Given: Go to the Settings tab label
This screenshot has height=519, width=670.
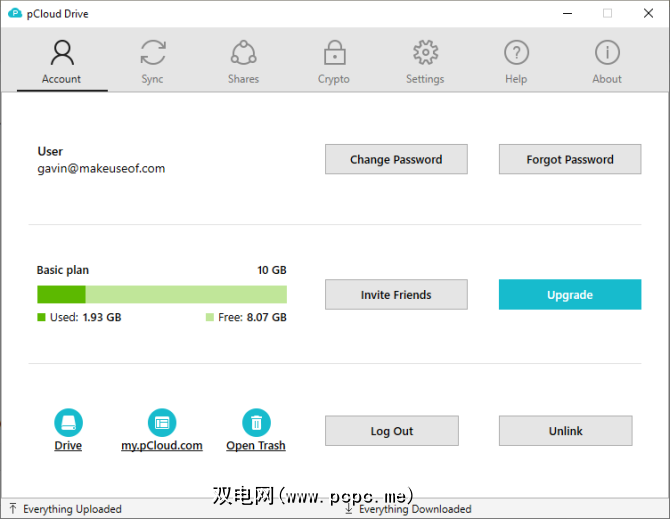Looking at the screenshot, I should 425,79.
